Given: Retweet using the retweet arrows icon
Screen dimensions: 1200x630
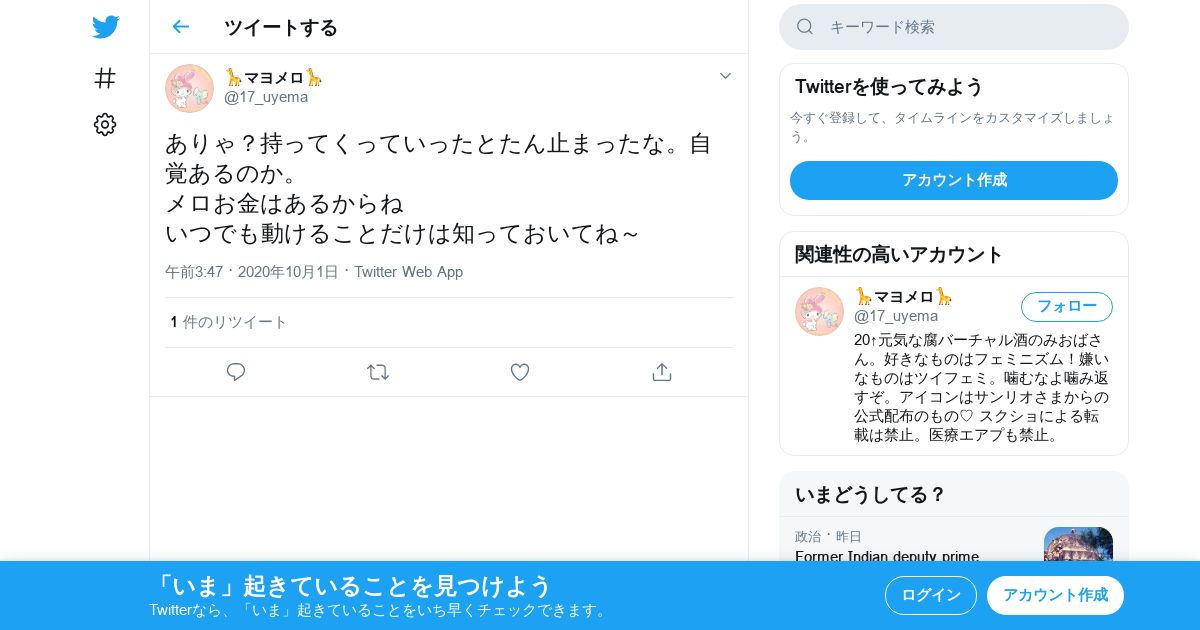Looking at the screenshot, I should tap(378, 372).
